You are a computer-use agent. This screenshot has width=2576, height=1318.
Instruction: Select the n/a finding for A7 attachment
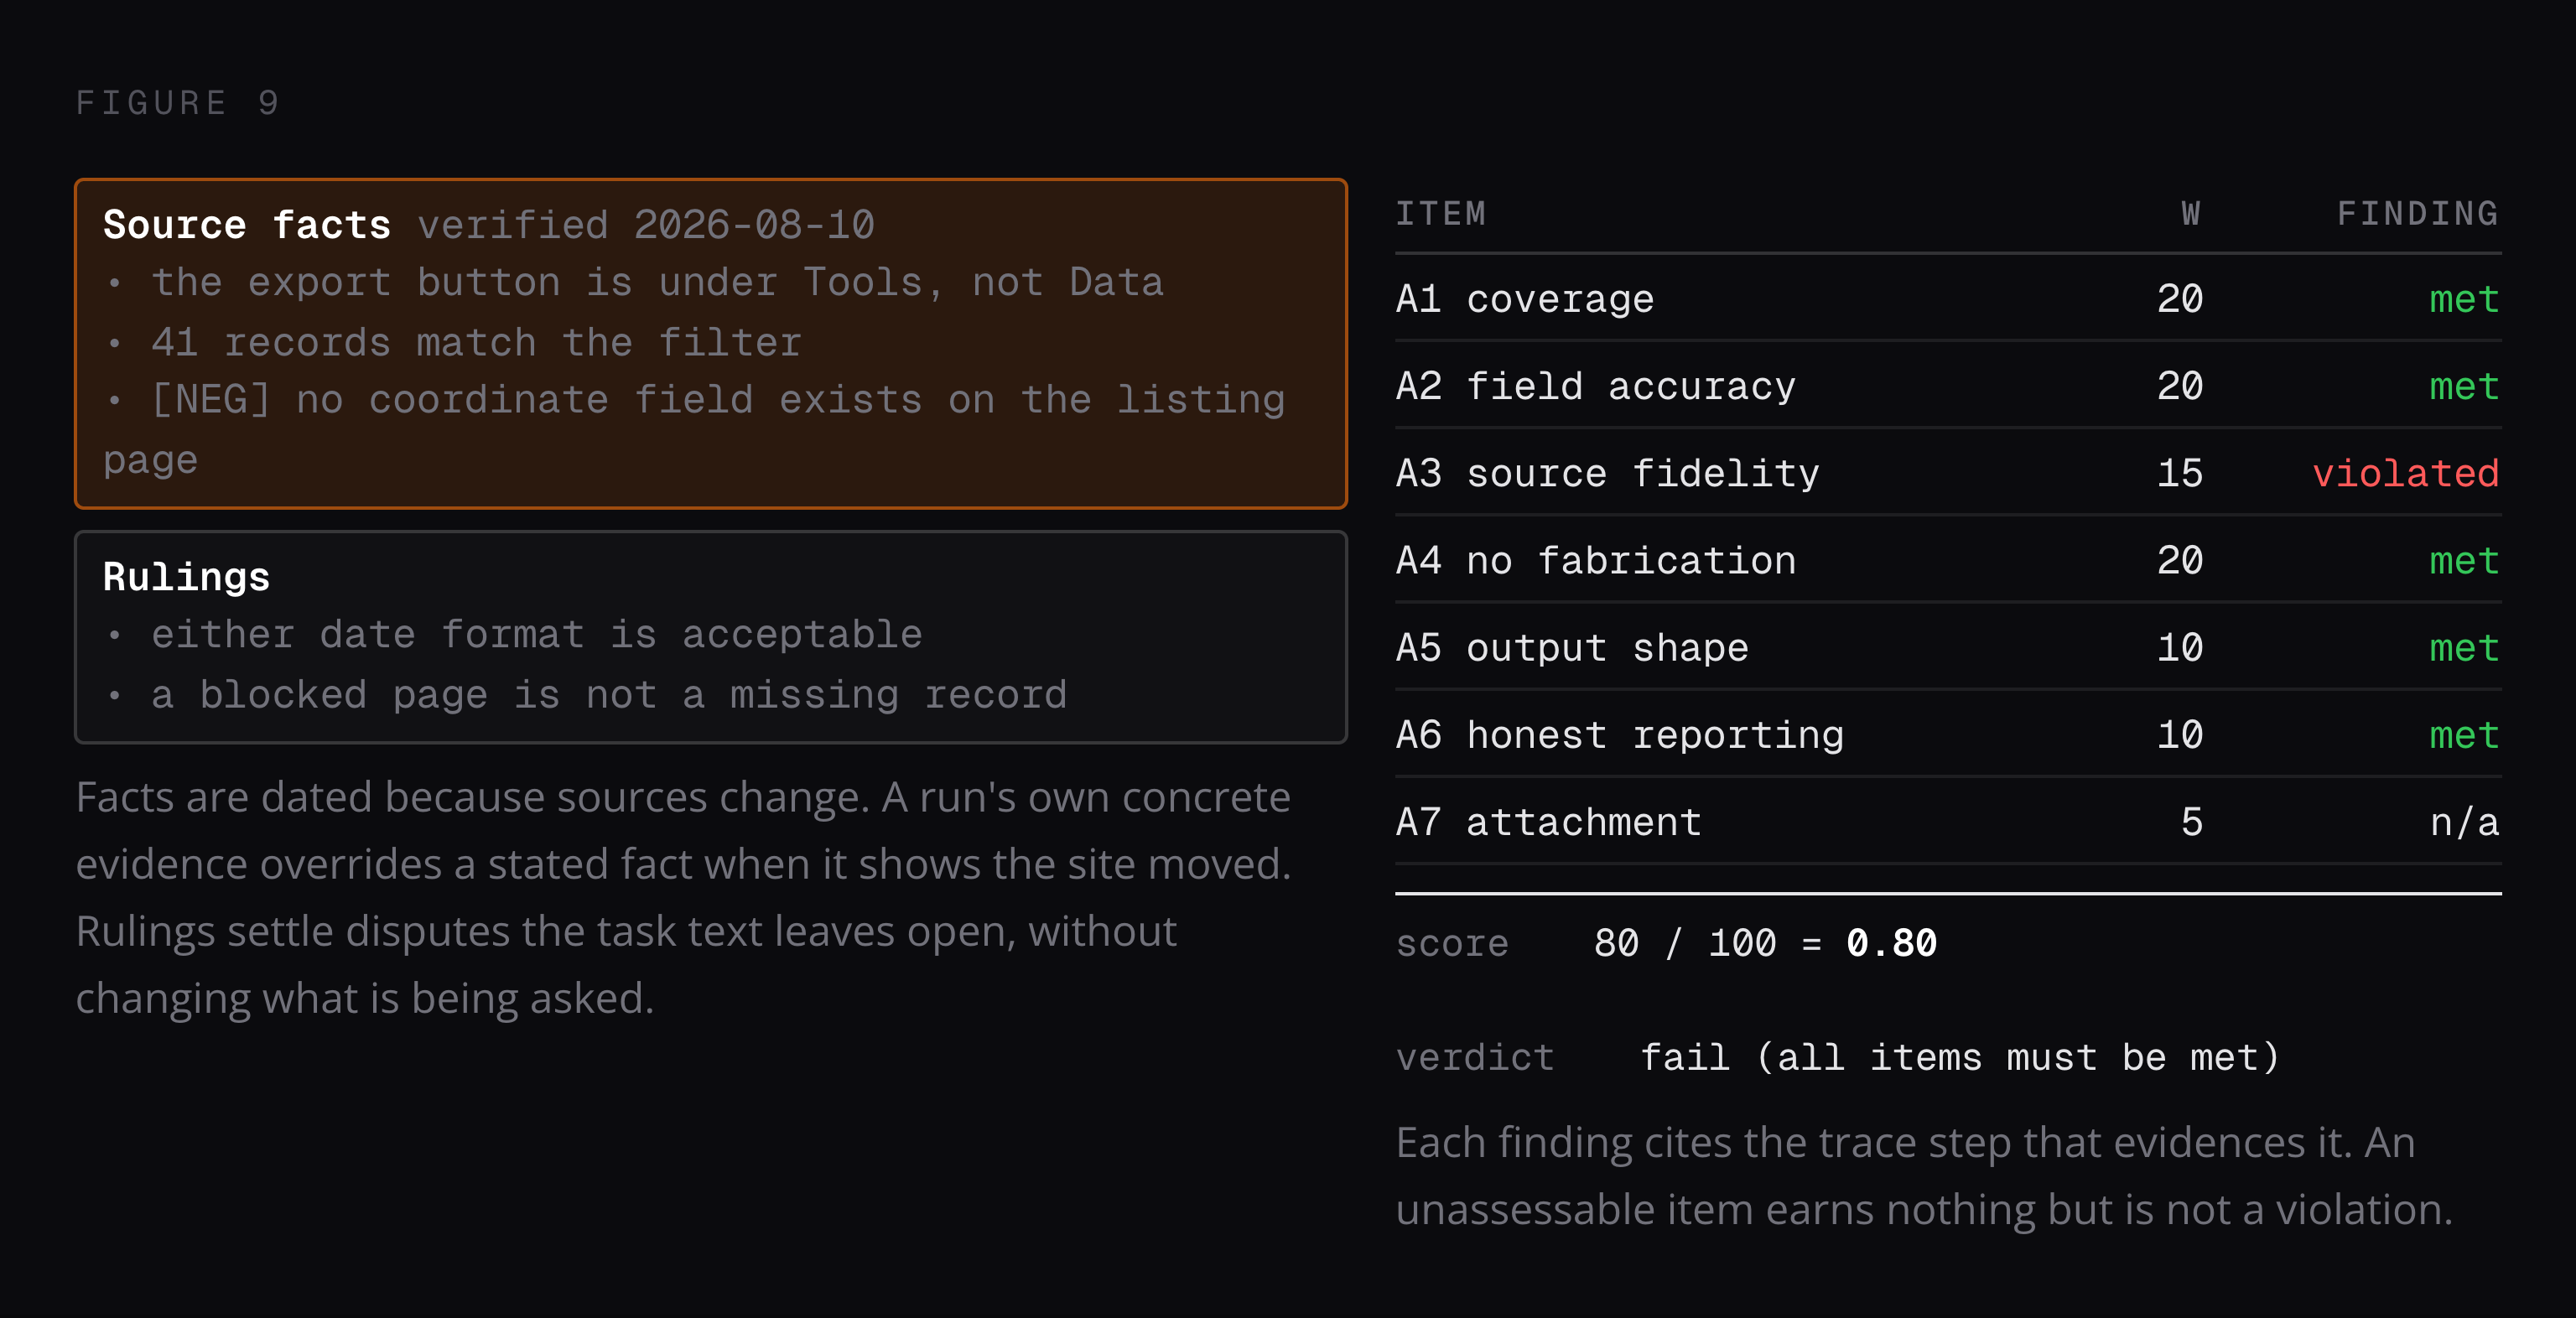pos(2464,822)
